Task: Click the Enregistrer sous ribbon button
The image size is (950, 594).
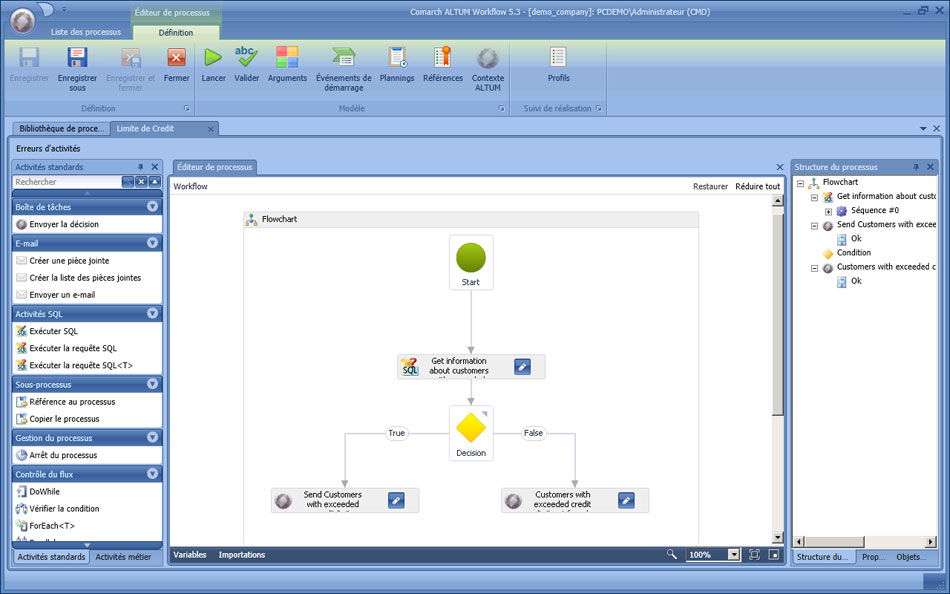Action: (77, 68)
